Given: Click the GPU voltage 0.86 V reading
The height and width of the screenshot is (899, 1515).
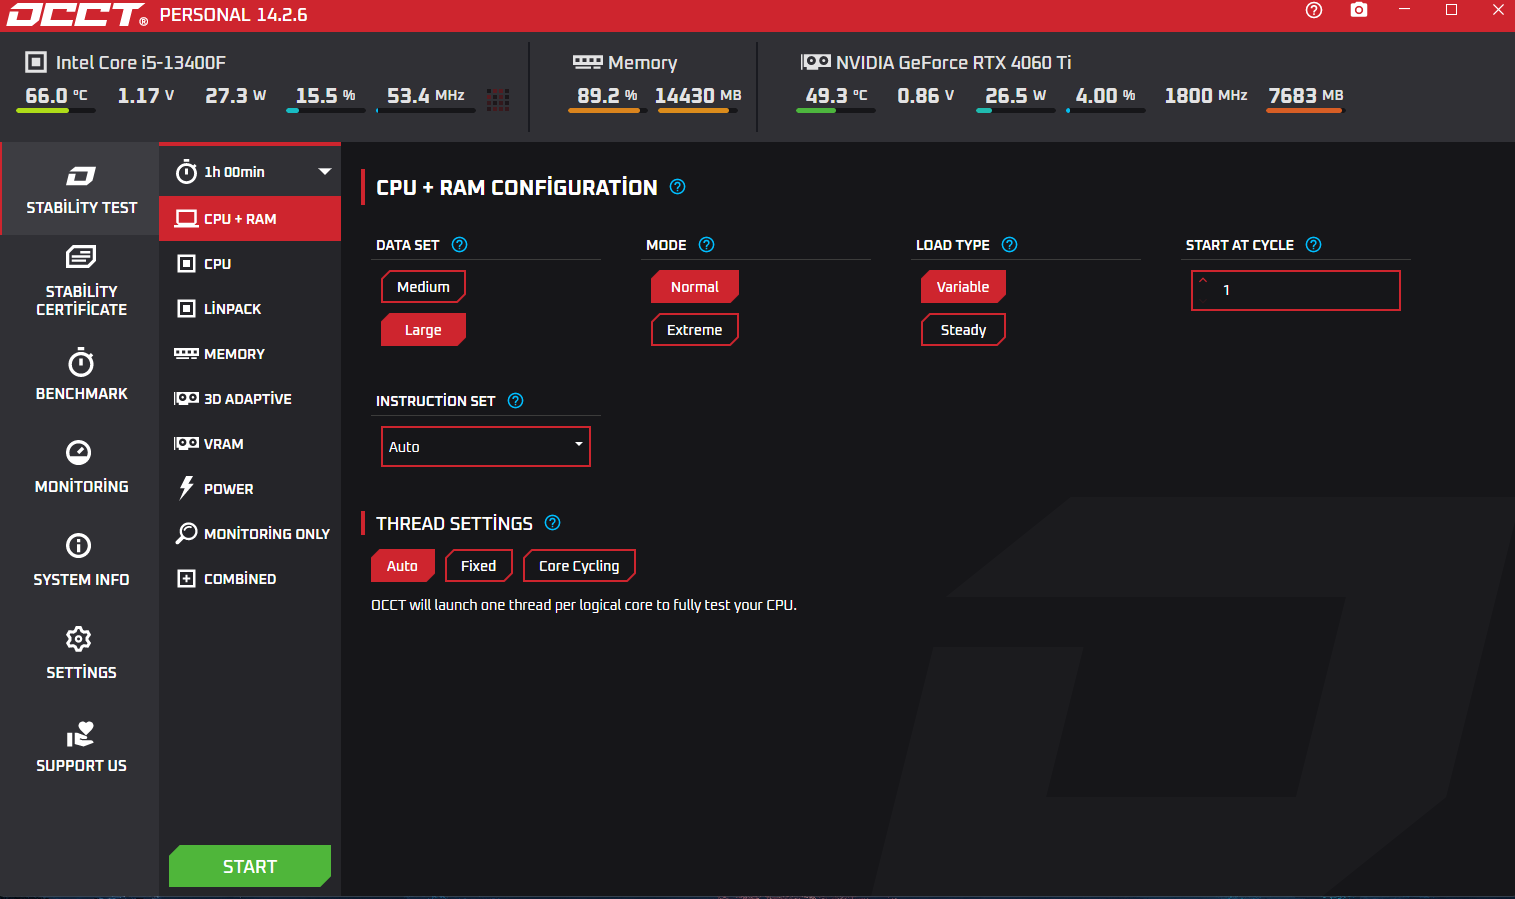Looking at the screenshot, I should (x=926, y=96).
